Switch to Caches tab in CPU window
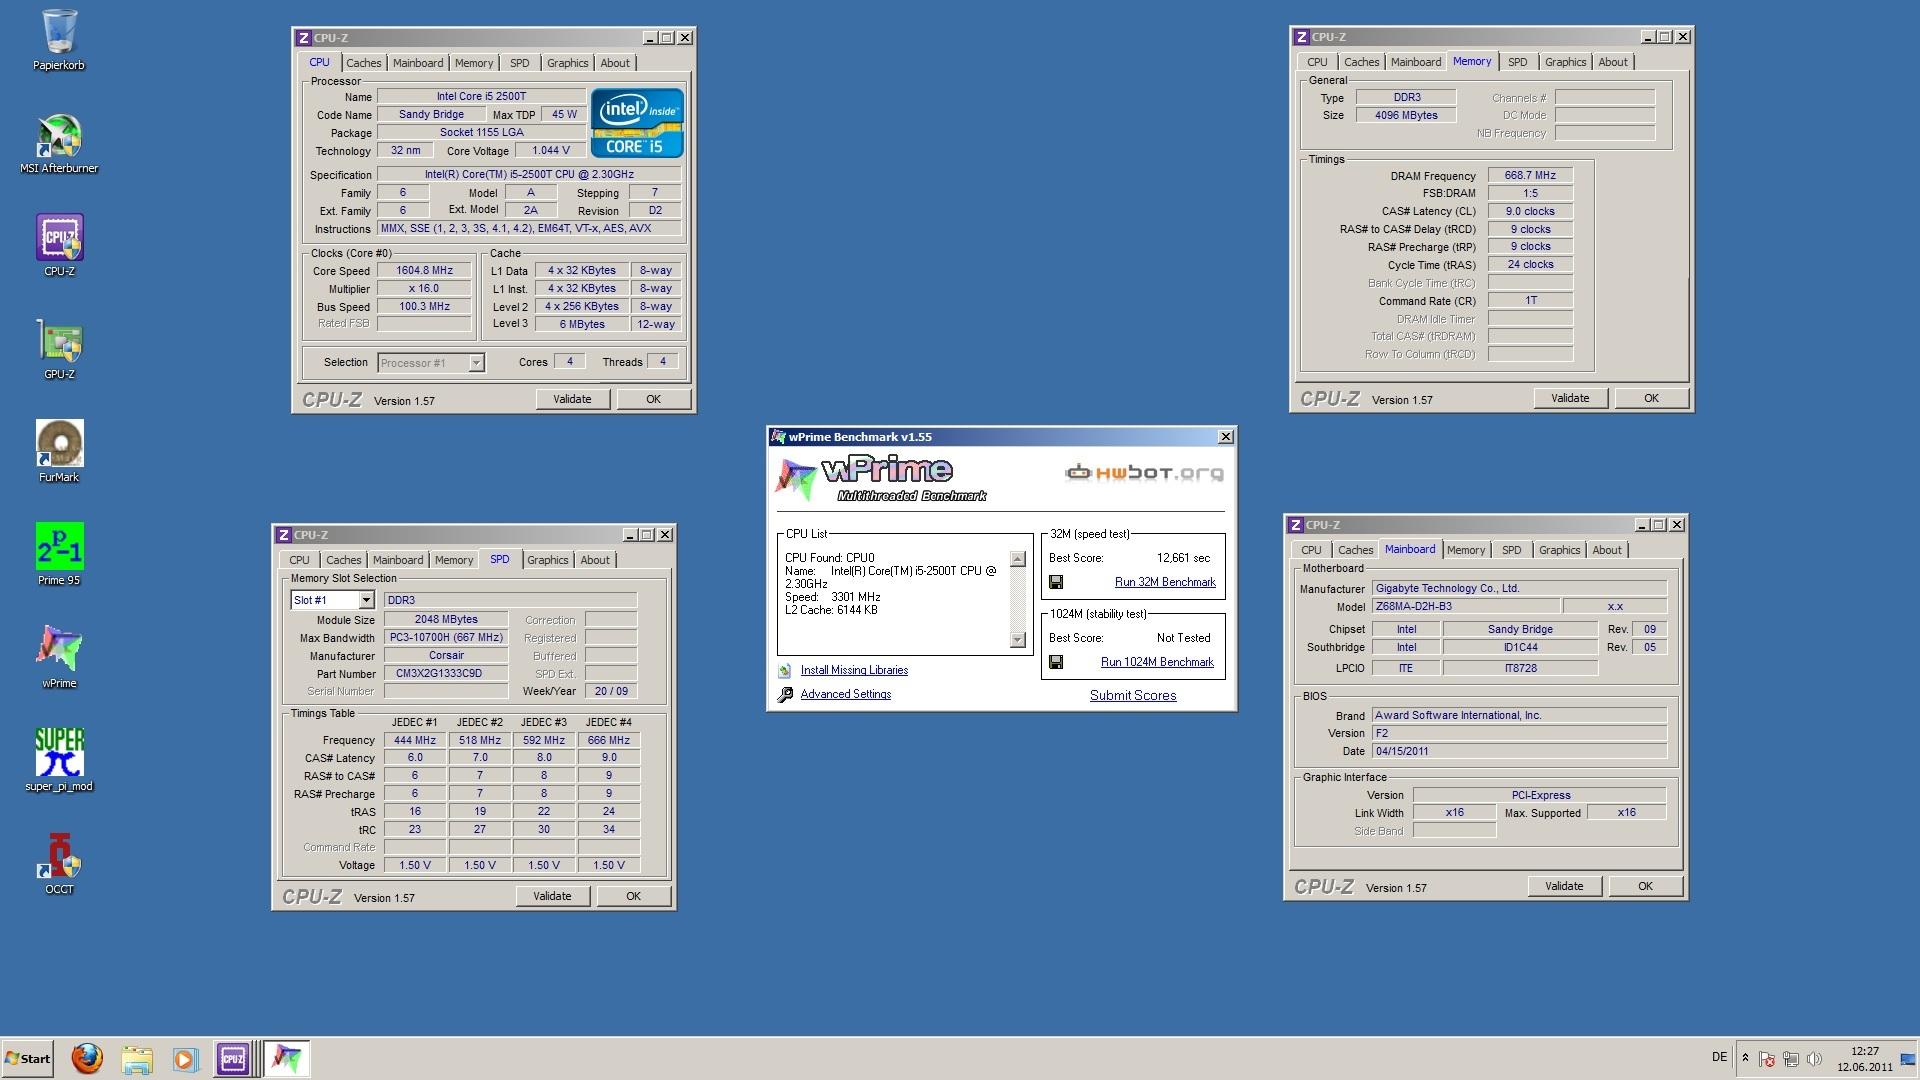The height and width of the screenshot is (1080, 1920). pos(363,63)
